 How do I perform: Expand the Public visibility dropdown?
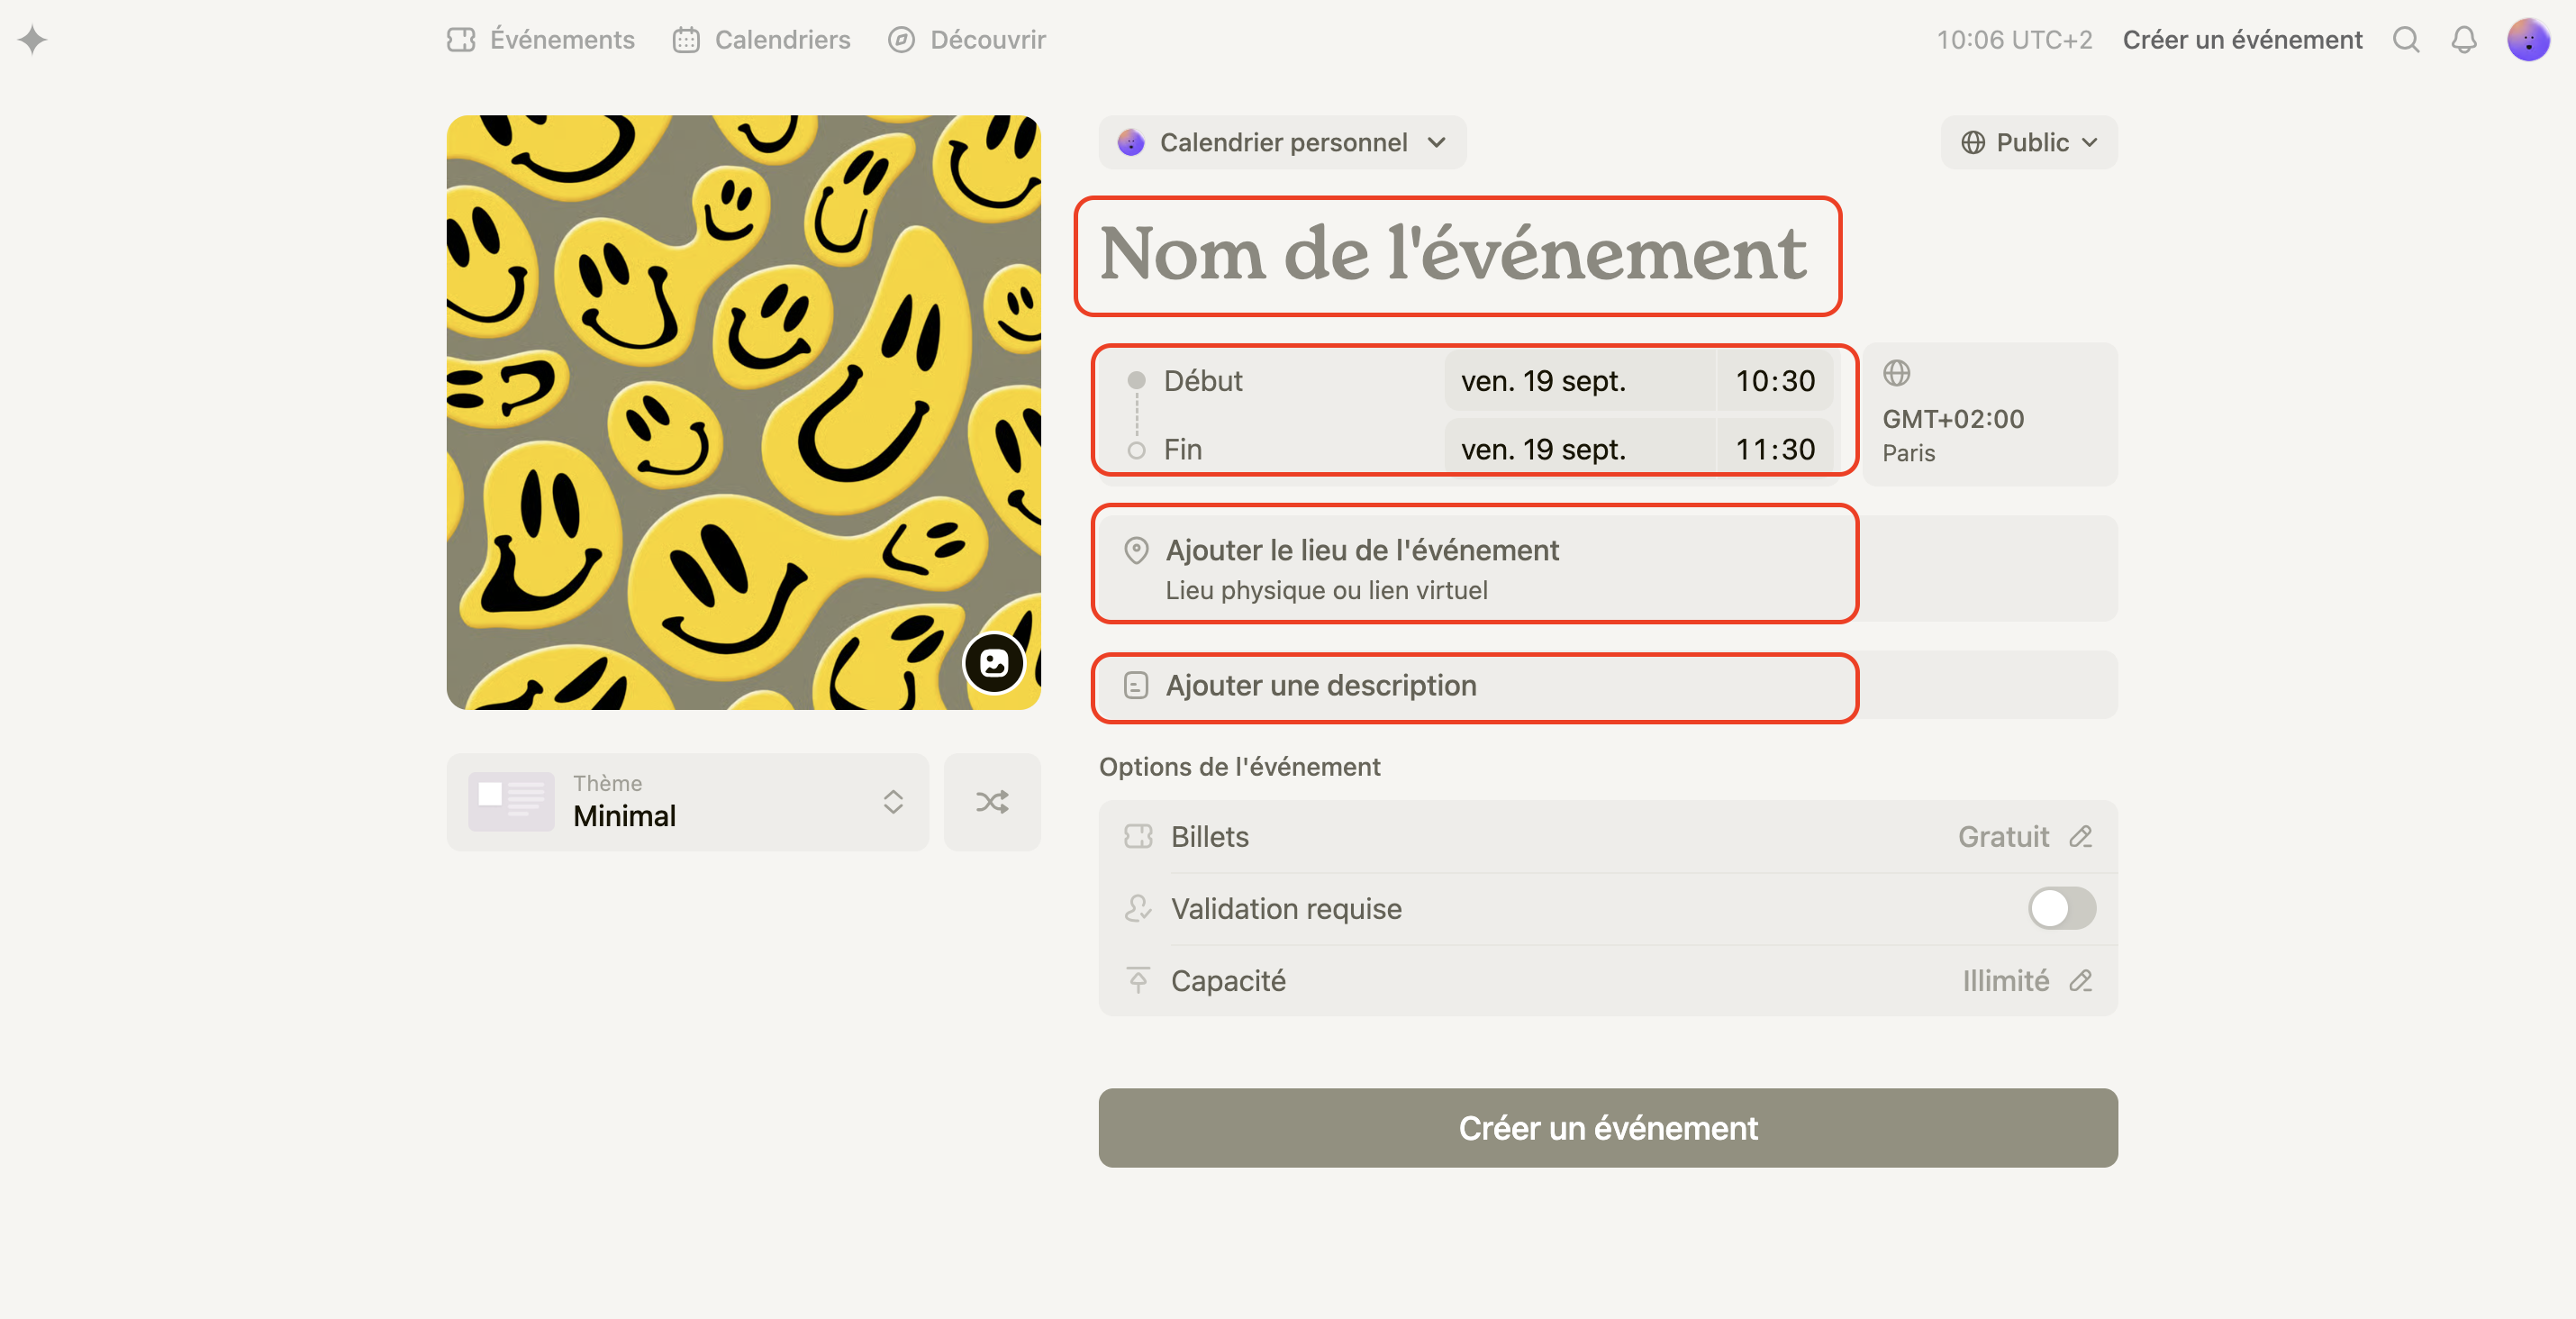click(x=2028, y=143)
